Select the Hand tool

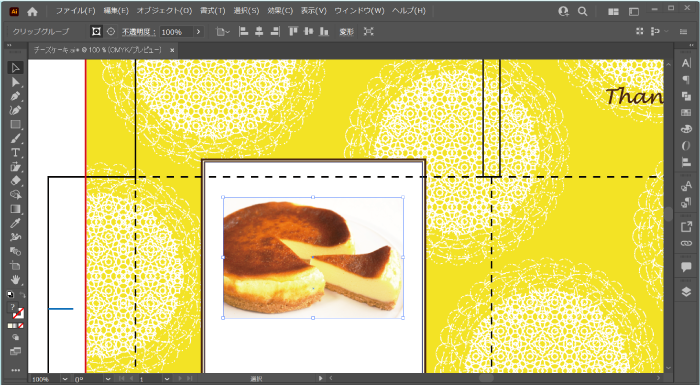click(16, 280)
